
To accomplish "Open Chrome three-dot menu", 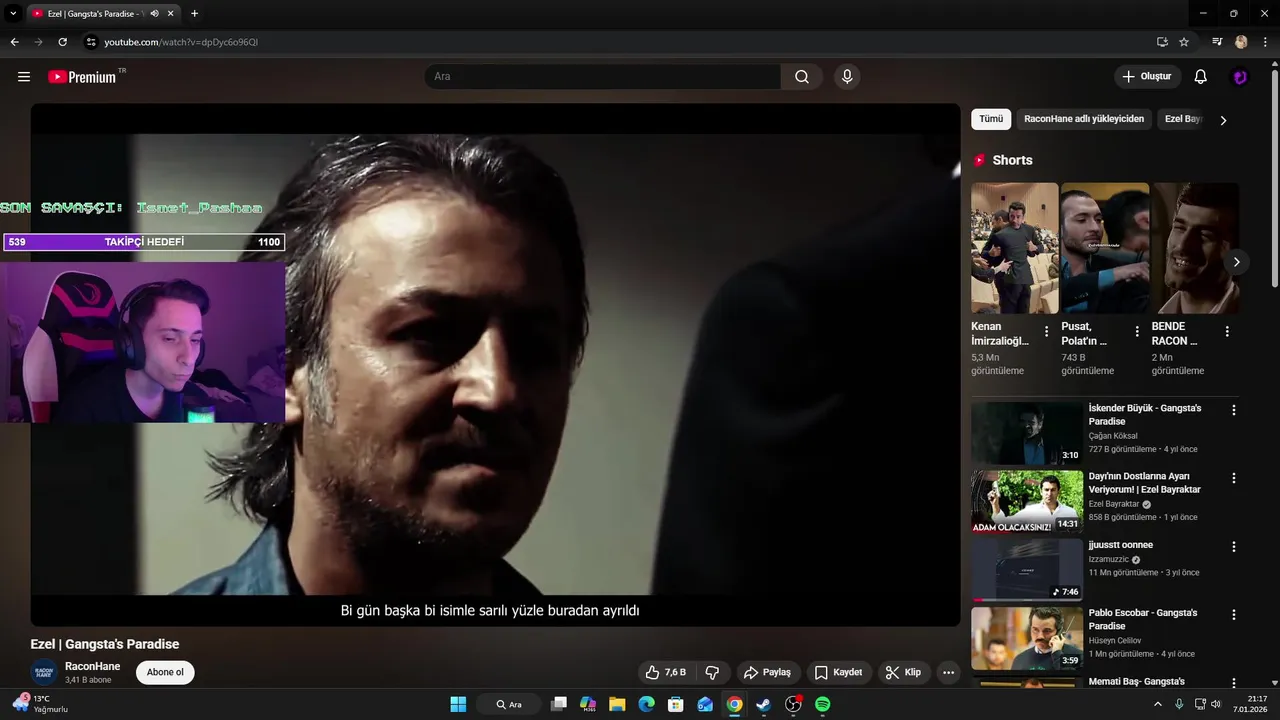I will (1265, 42).
